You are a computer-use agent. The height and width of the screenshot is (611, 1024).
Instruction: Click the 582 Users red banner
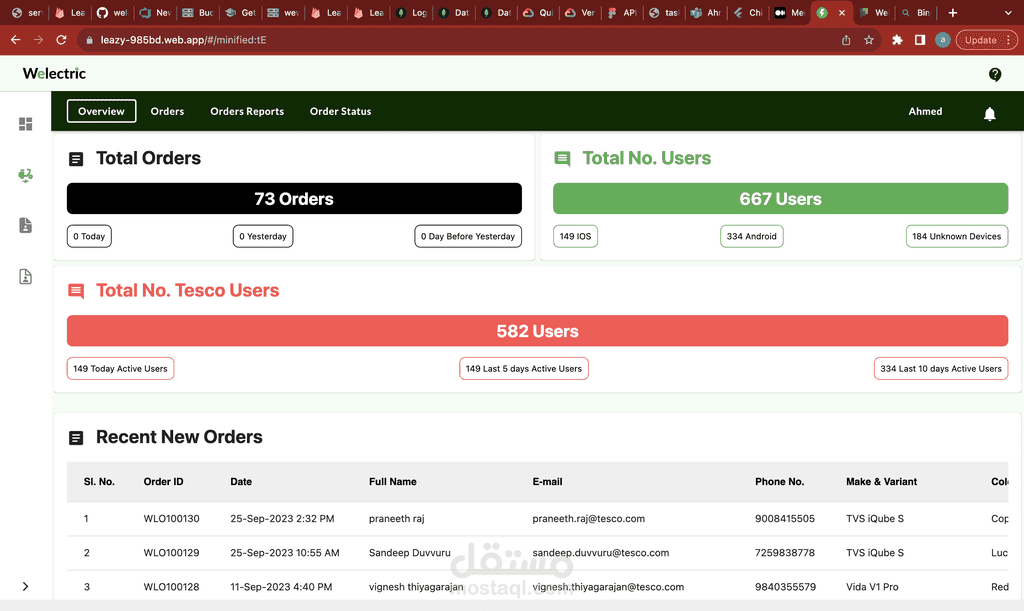pyautogui.click(x=537, y=331)
